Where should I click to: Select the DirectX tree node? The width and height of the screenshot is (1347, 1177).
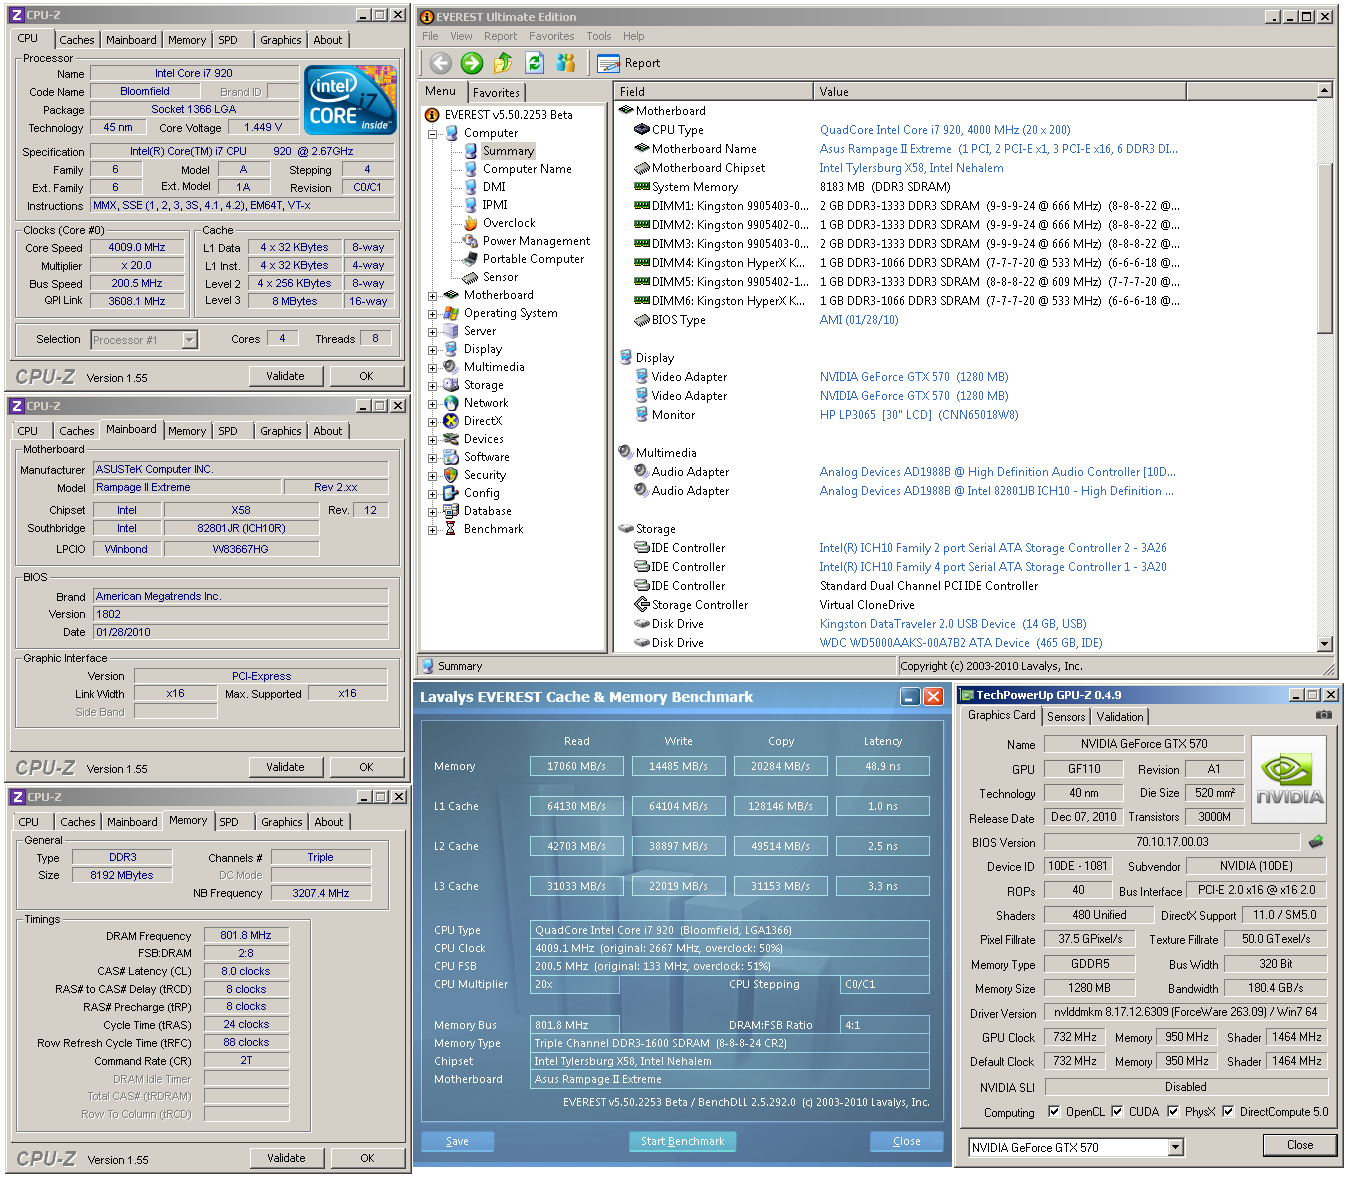[x=483, y=421]
